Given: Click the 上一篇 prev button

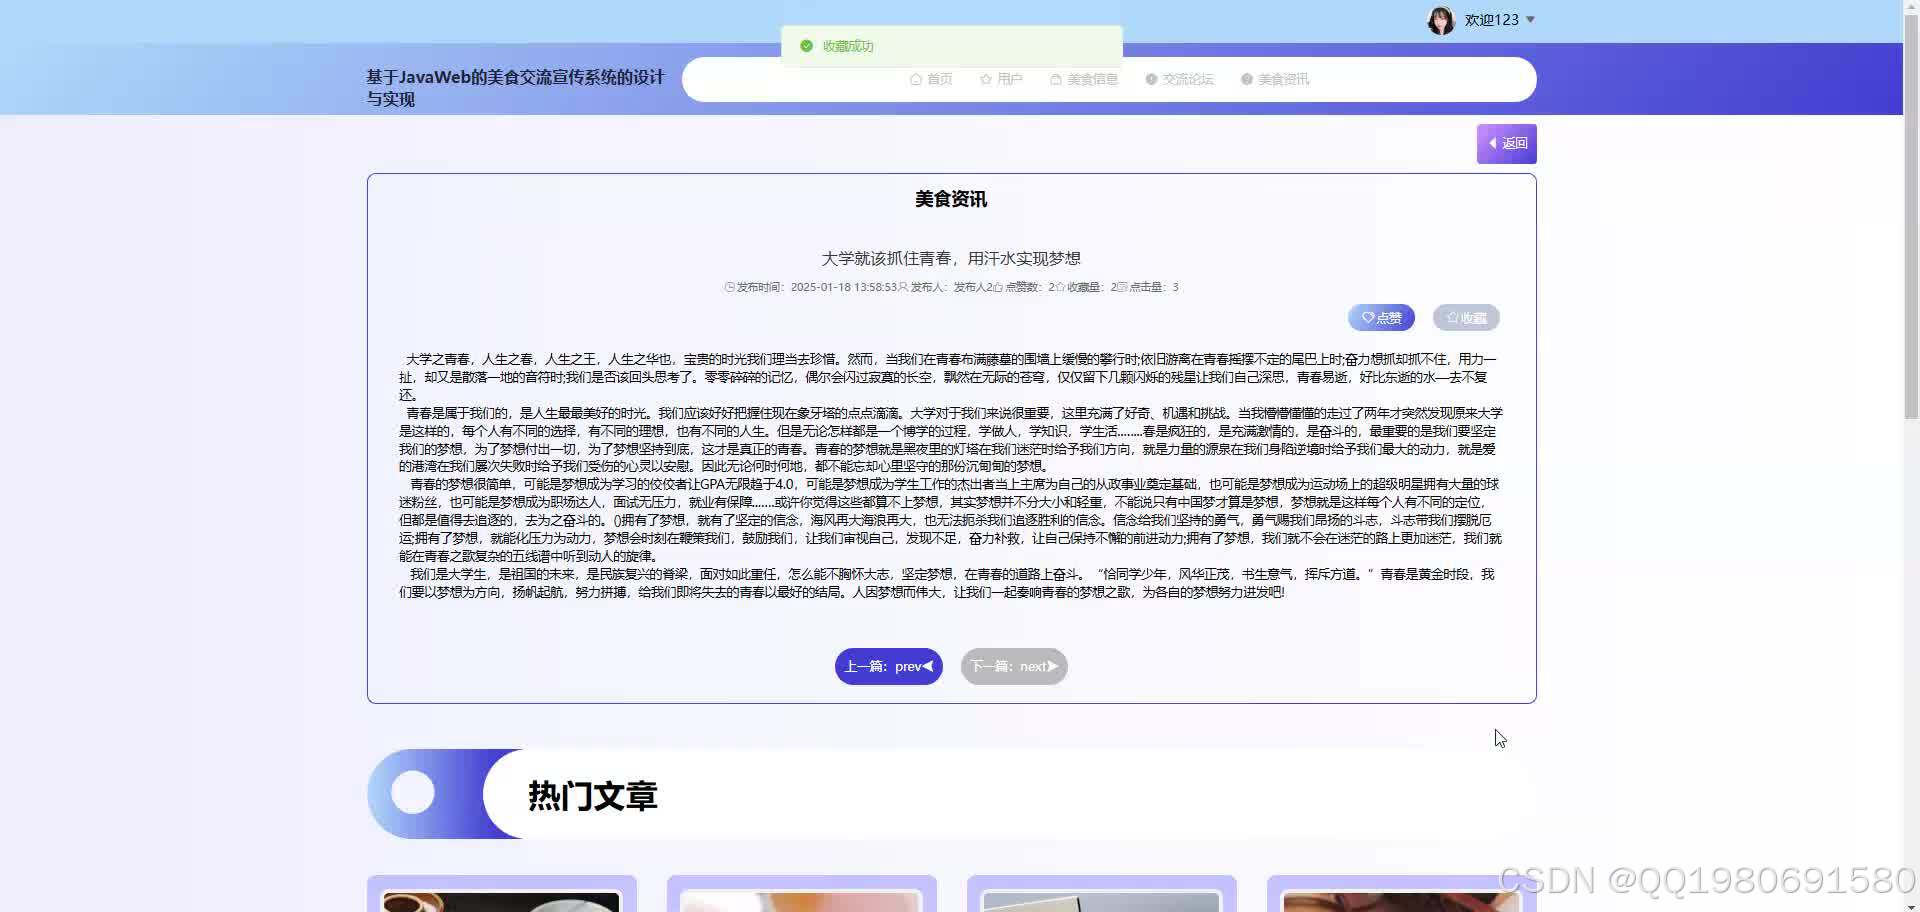Looking at the screenshot, I should pos(888,666).
